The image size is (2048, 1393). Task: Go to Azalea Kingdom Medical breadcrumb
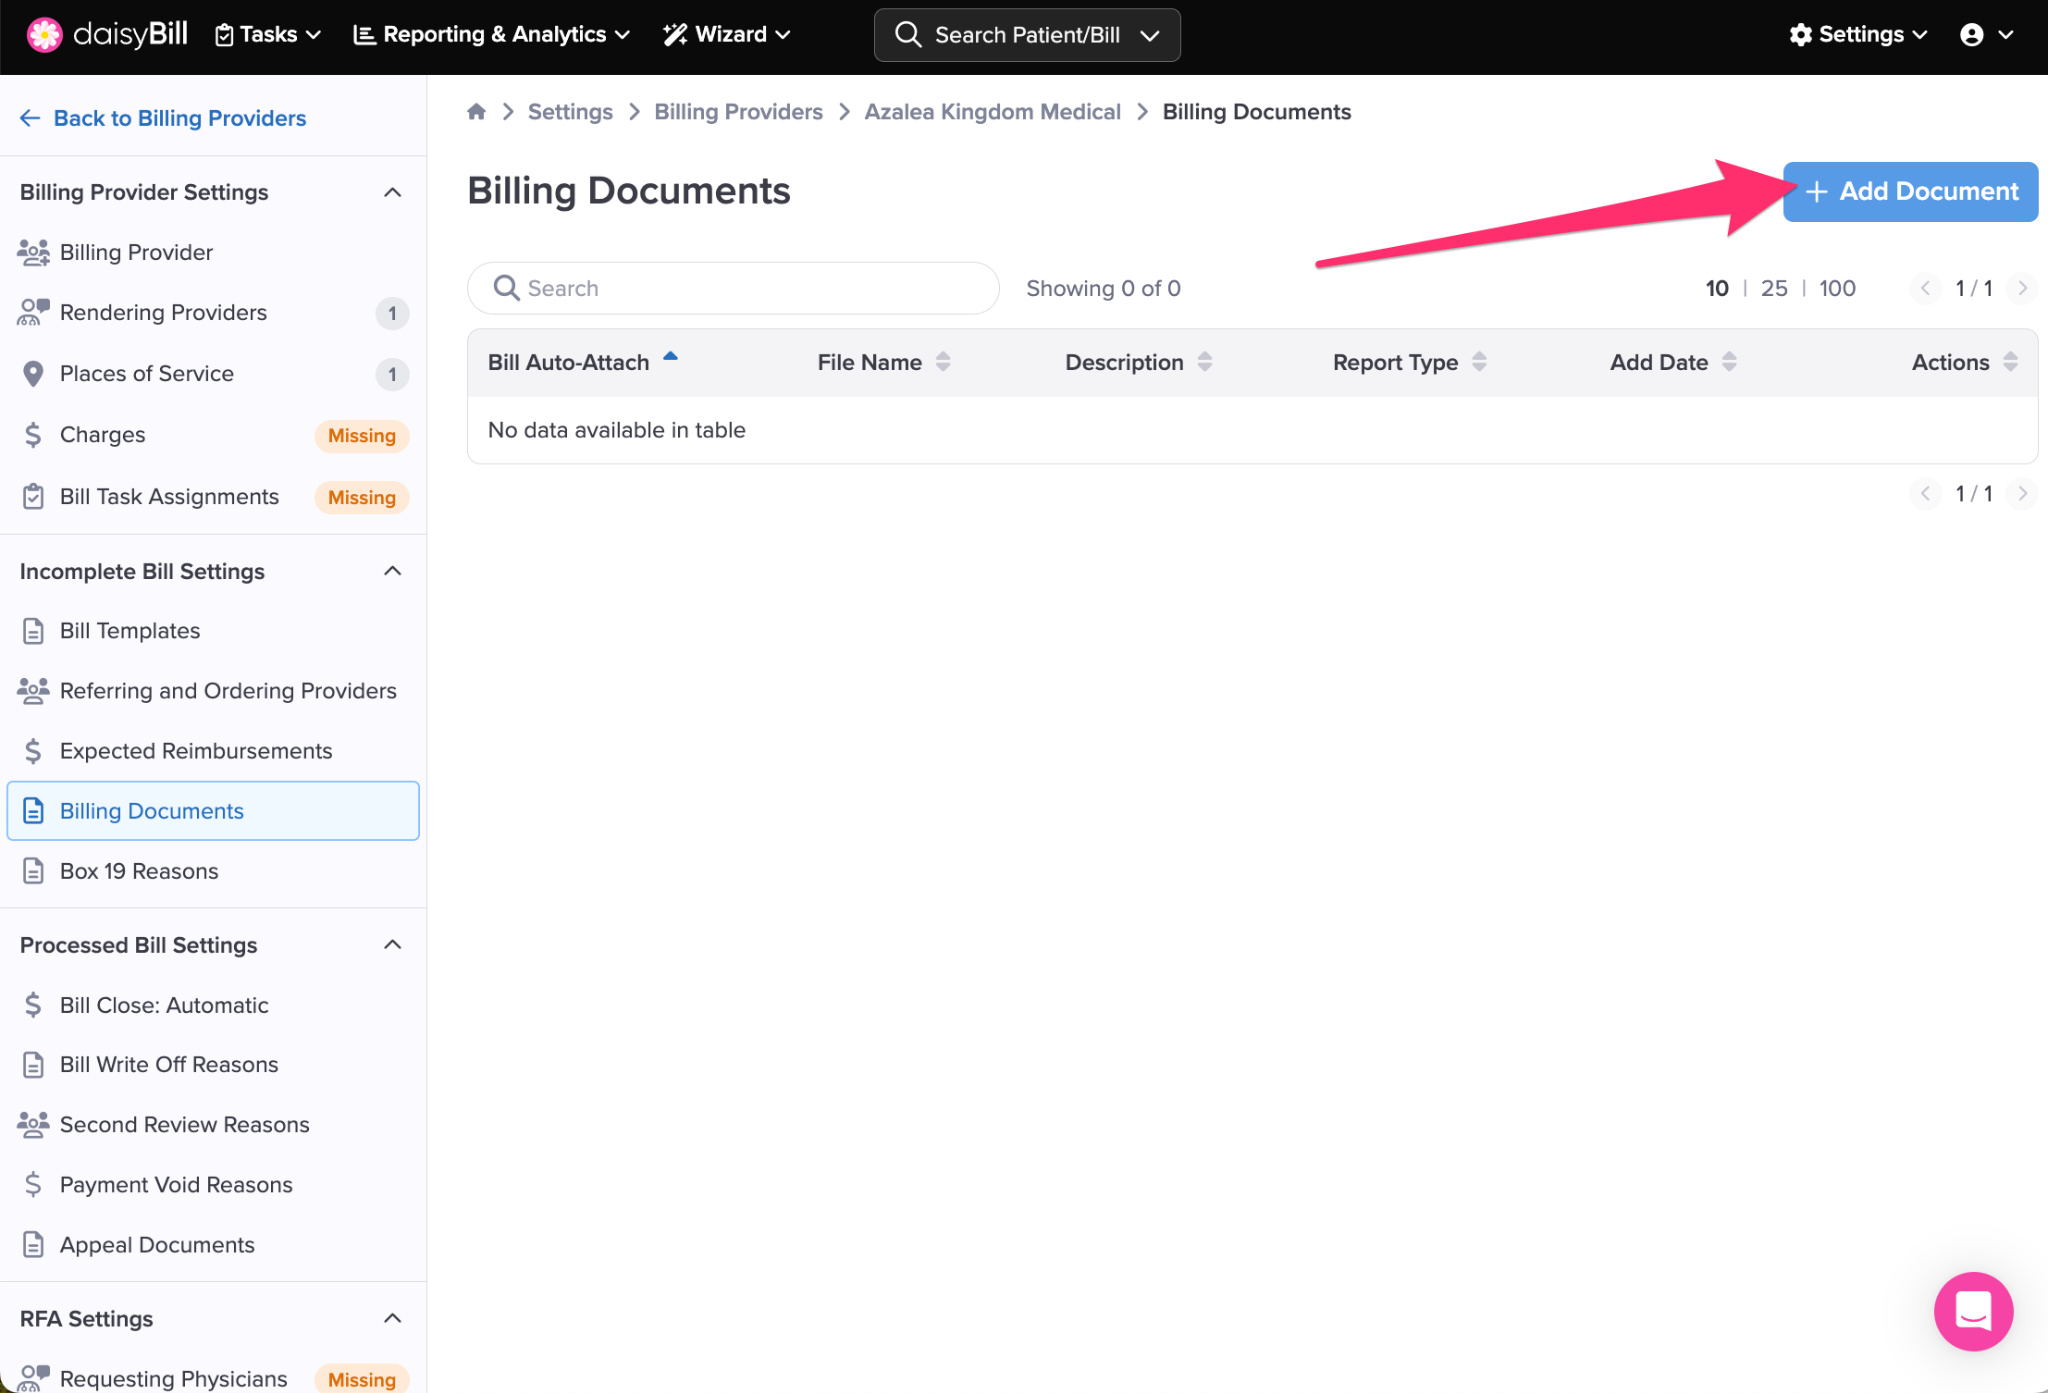[x=992, y=112]
